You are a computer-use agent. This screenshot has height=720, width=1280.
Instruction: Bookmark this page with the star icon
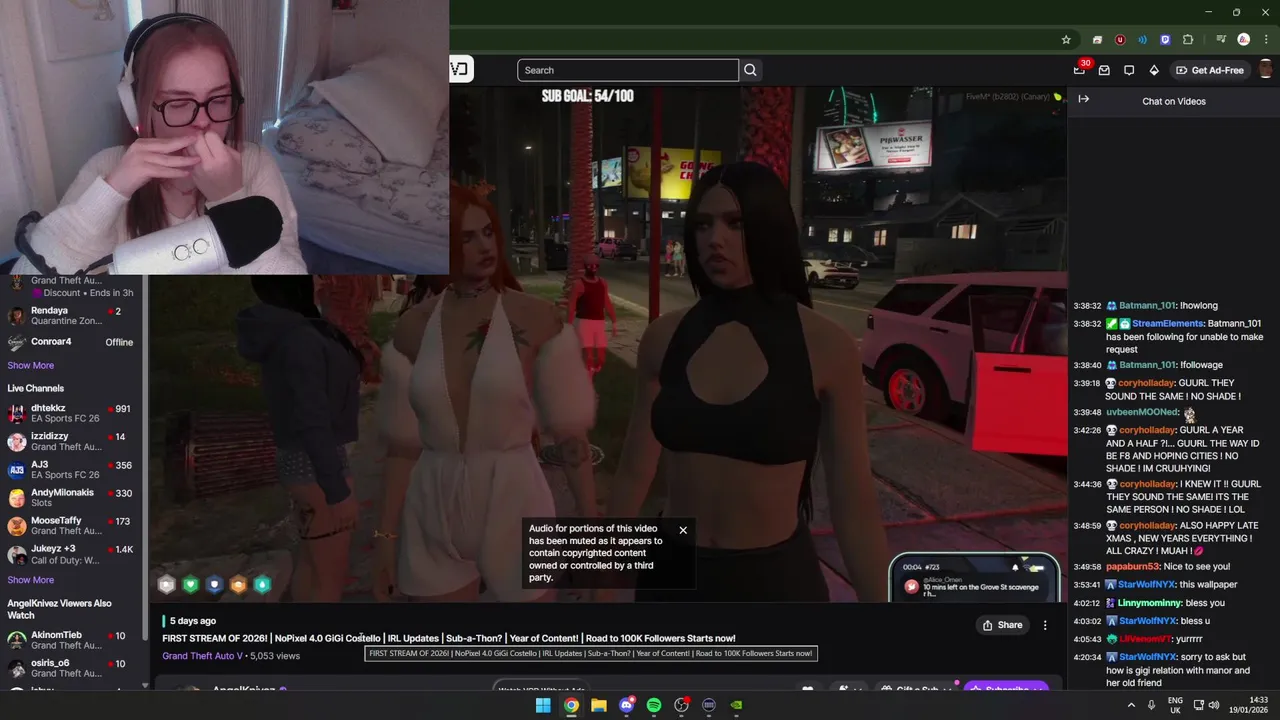click(1066, 40)
